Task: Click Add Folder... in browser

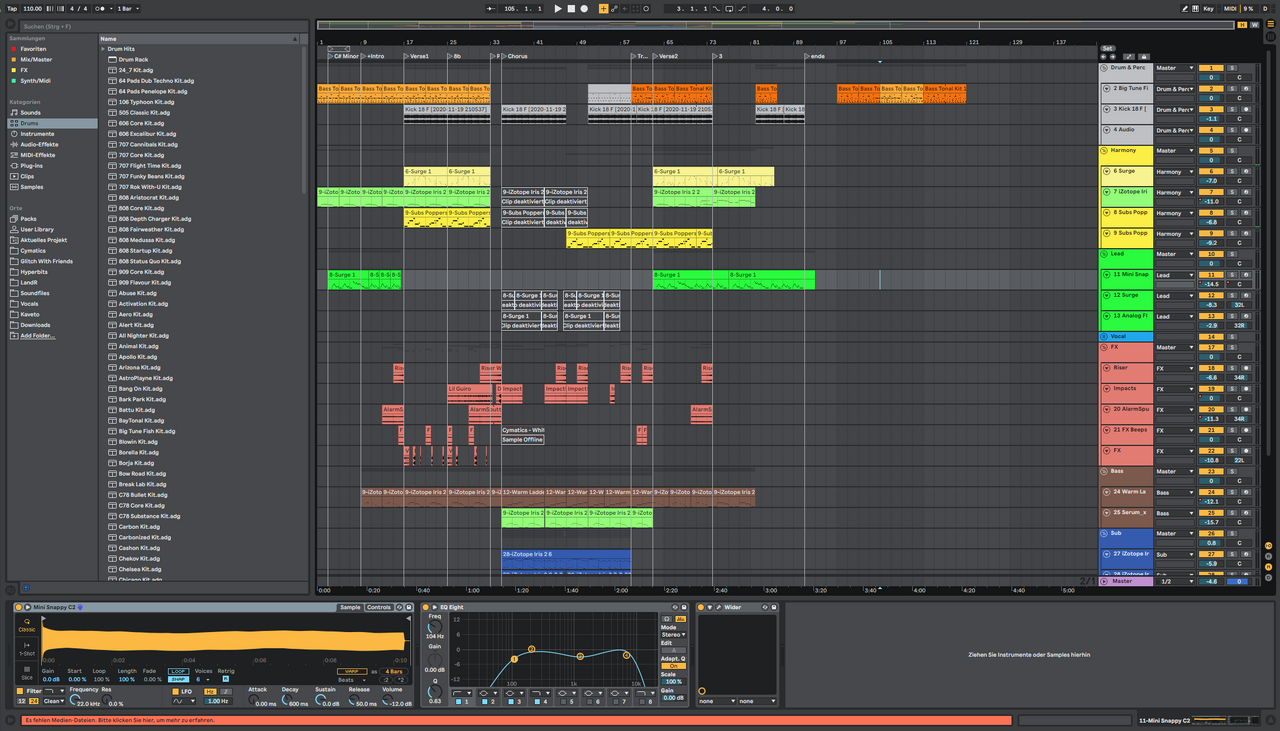Action: point(38,336)
